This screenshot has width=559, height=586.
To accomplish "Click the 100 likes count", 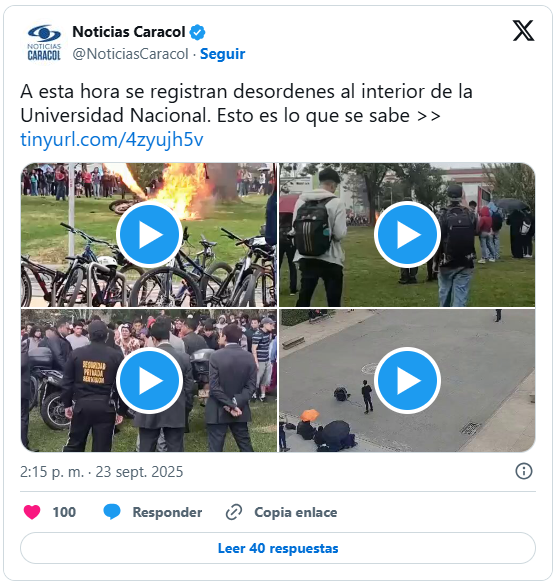I will coord(64,512).
